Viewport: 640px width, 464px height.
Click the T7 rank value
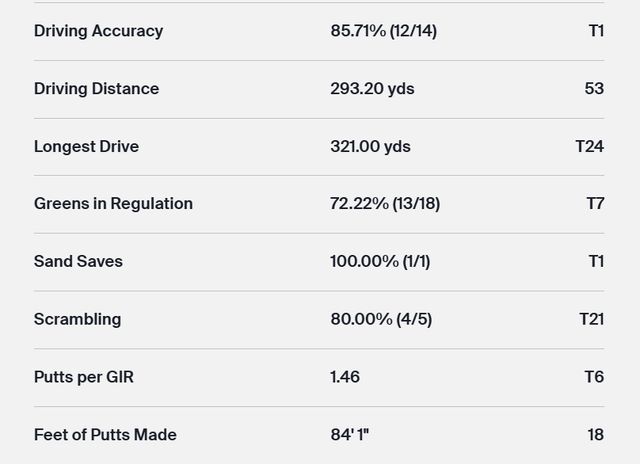point(595,204)
